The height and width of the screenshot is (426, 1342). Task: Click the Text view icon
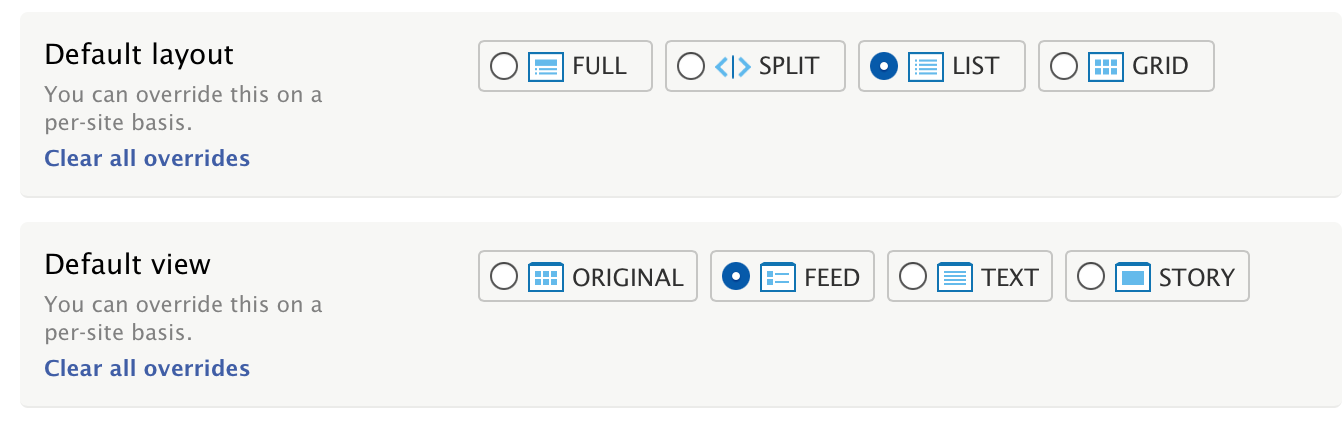click(x=955, y=277)
